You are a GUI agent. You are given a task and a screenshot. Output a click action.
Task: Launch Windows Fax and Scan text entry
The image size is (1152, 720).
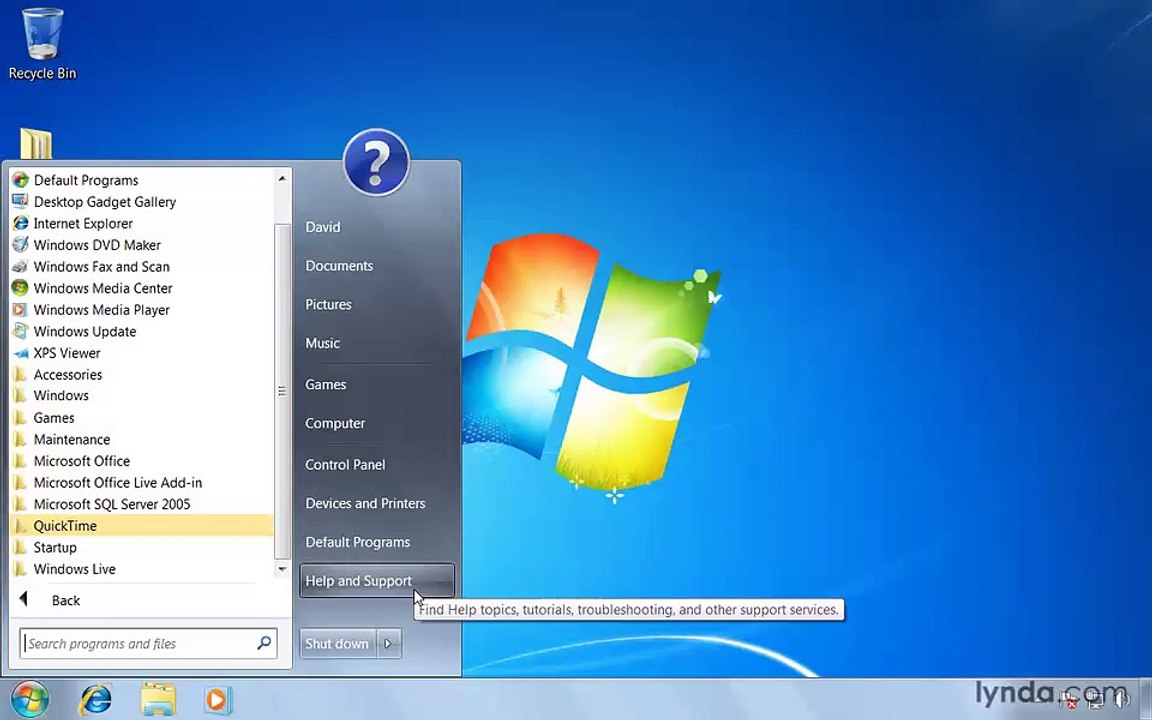click(101, 267)
